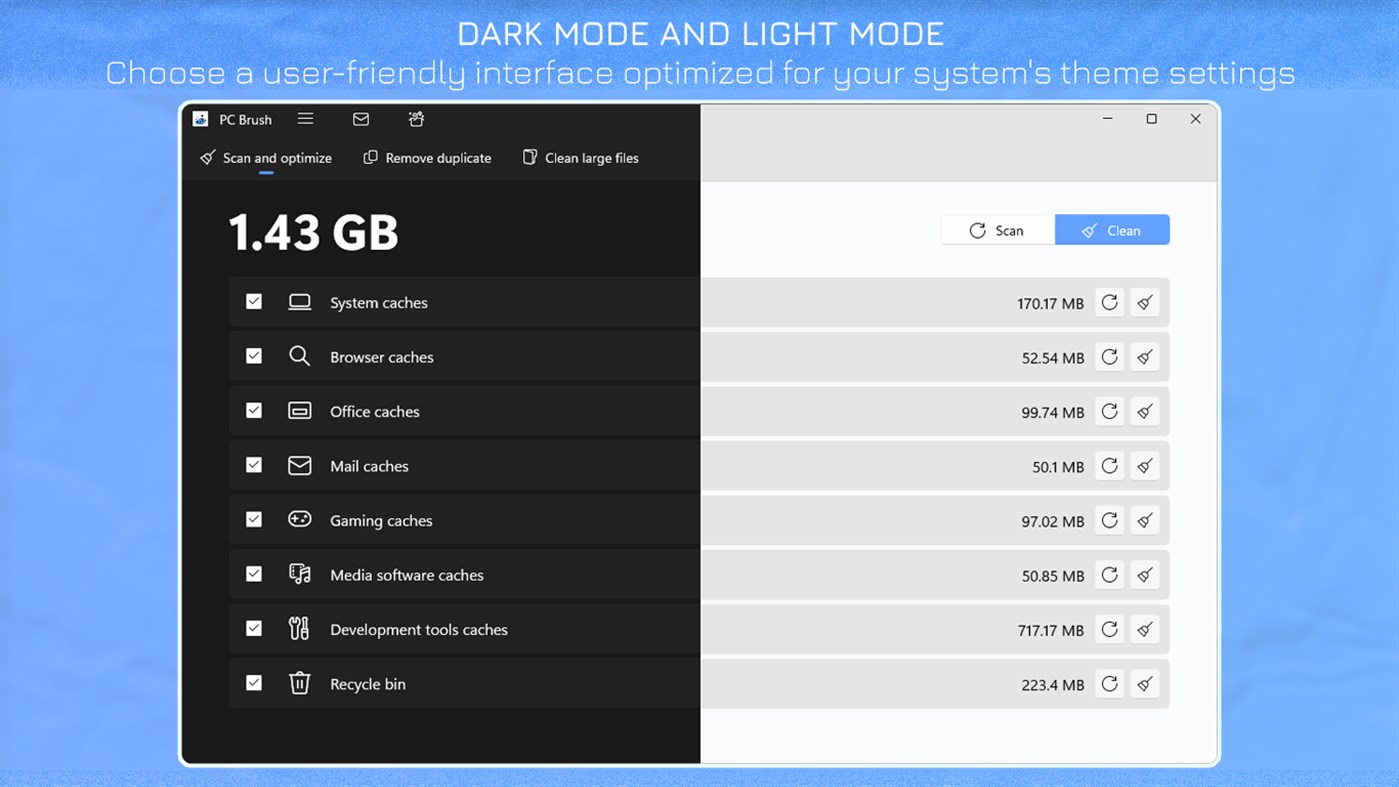
Task: Clean Mail caches using its broom icon
Action: coord(1144,466)
